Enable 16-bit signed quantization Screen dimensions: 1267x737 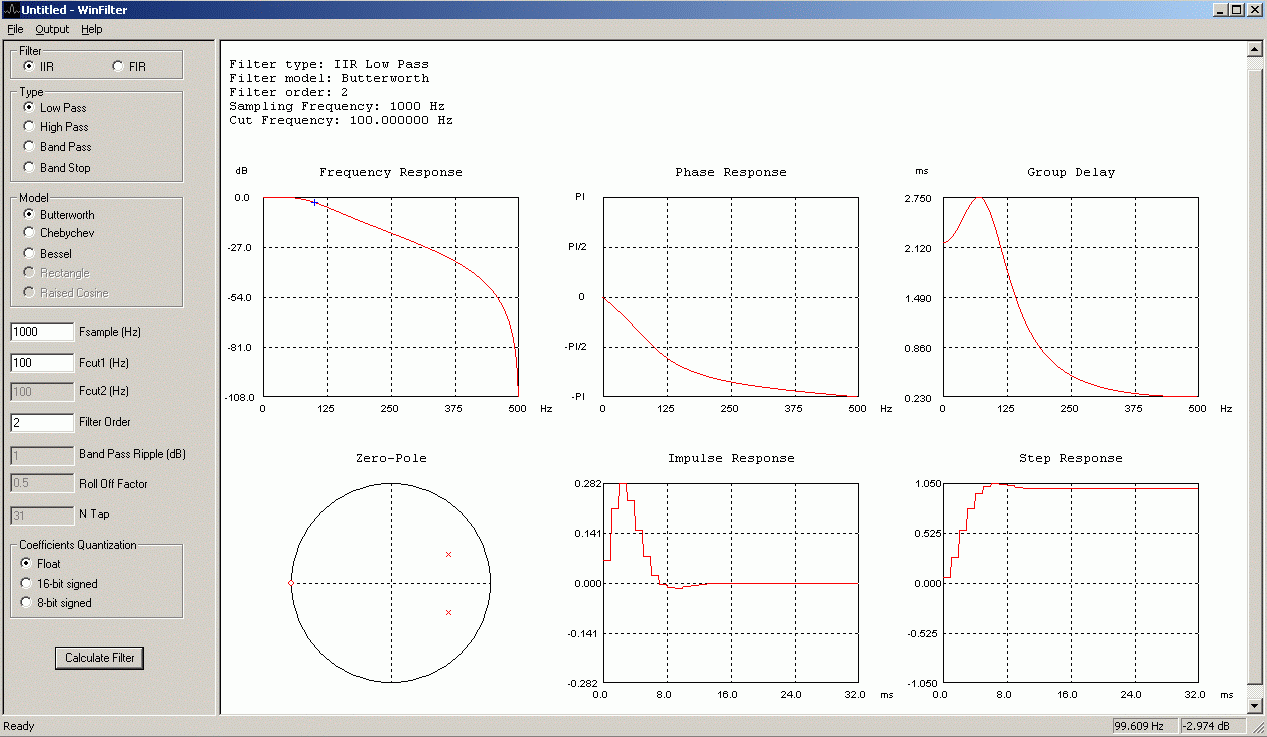pyautogui.click(x=59, y=584)
